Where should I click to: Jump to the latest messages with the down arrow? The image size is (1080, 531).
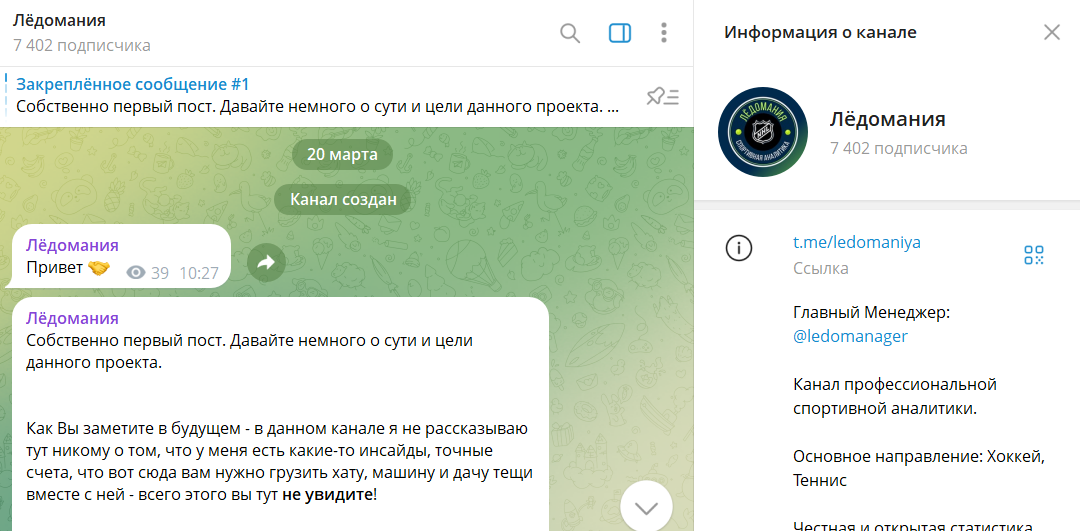tap(646, 508)
